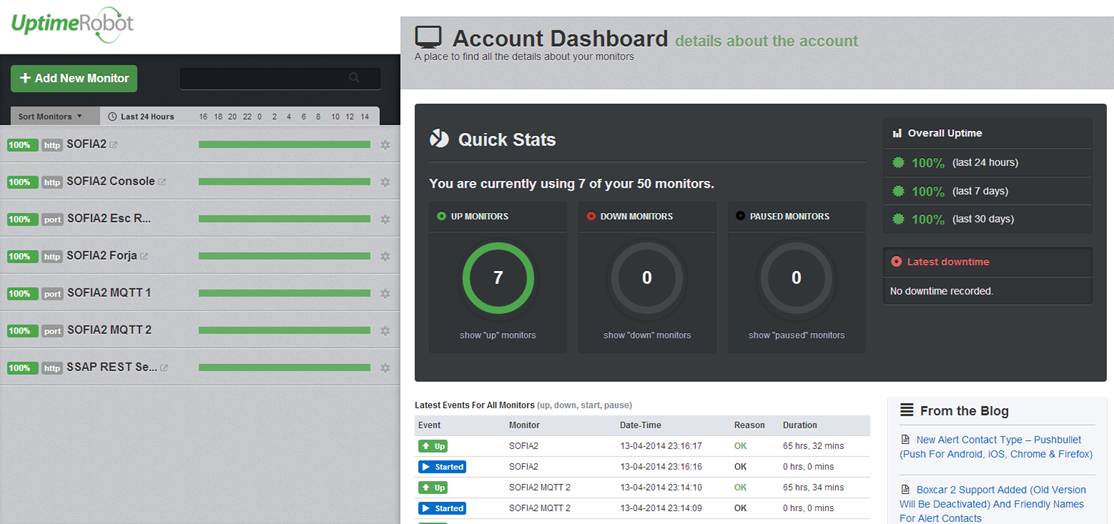Show "paused" monitors link
Image resolution: width=1114 pixels, height=524 pixels.
point(796,335)
